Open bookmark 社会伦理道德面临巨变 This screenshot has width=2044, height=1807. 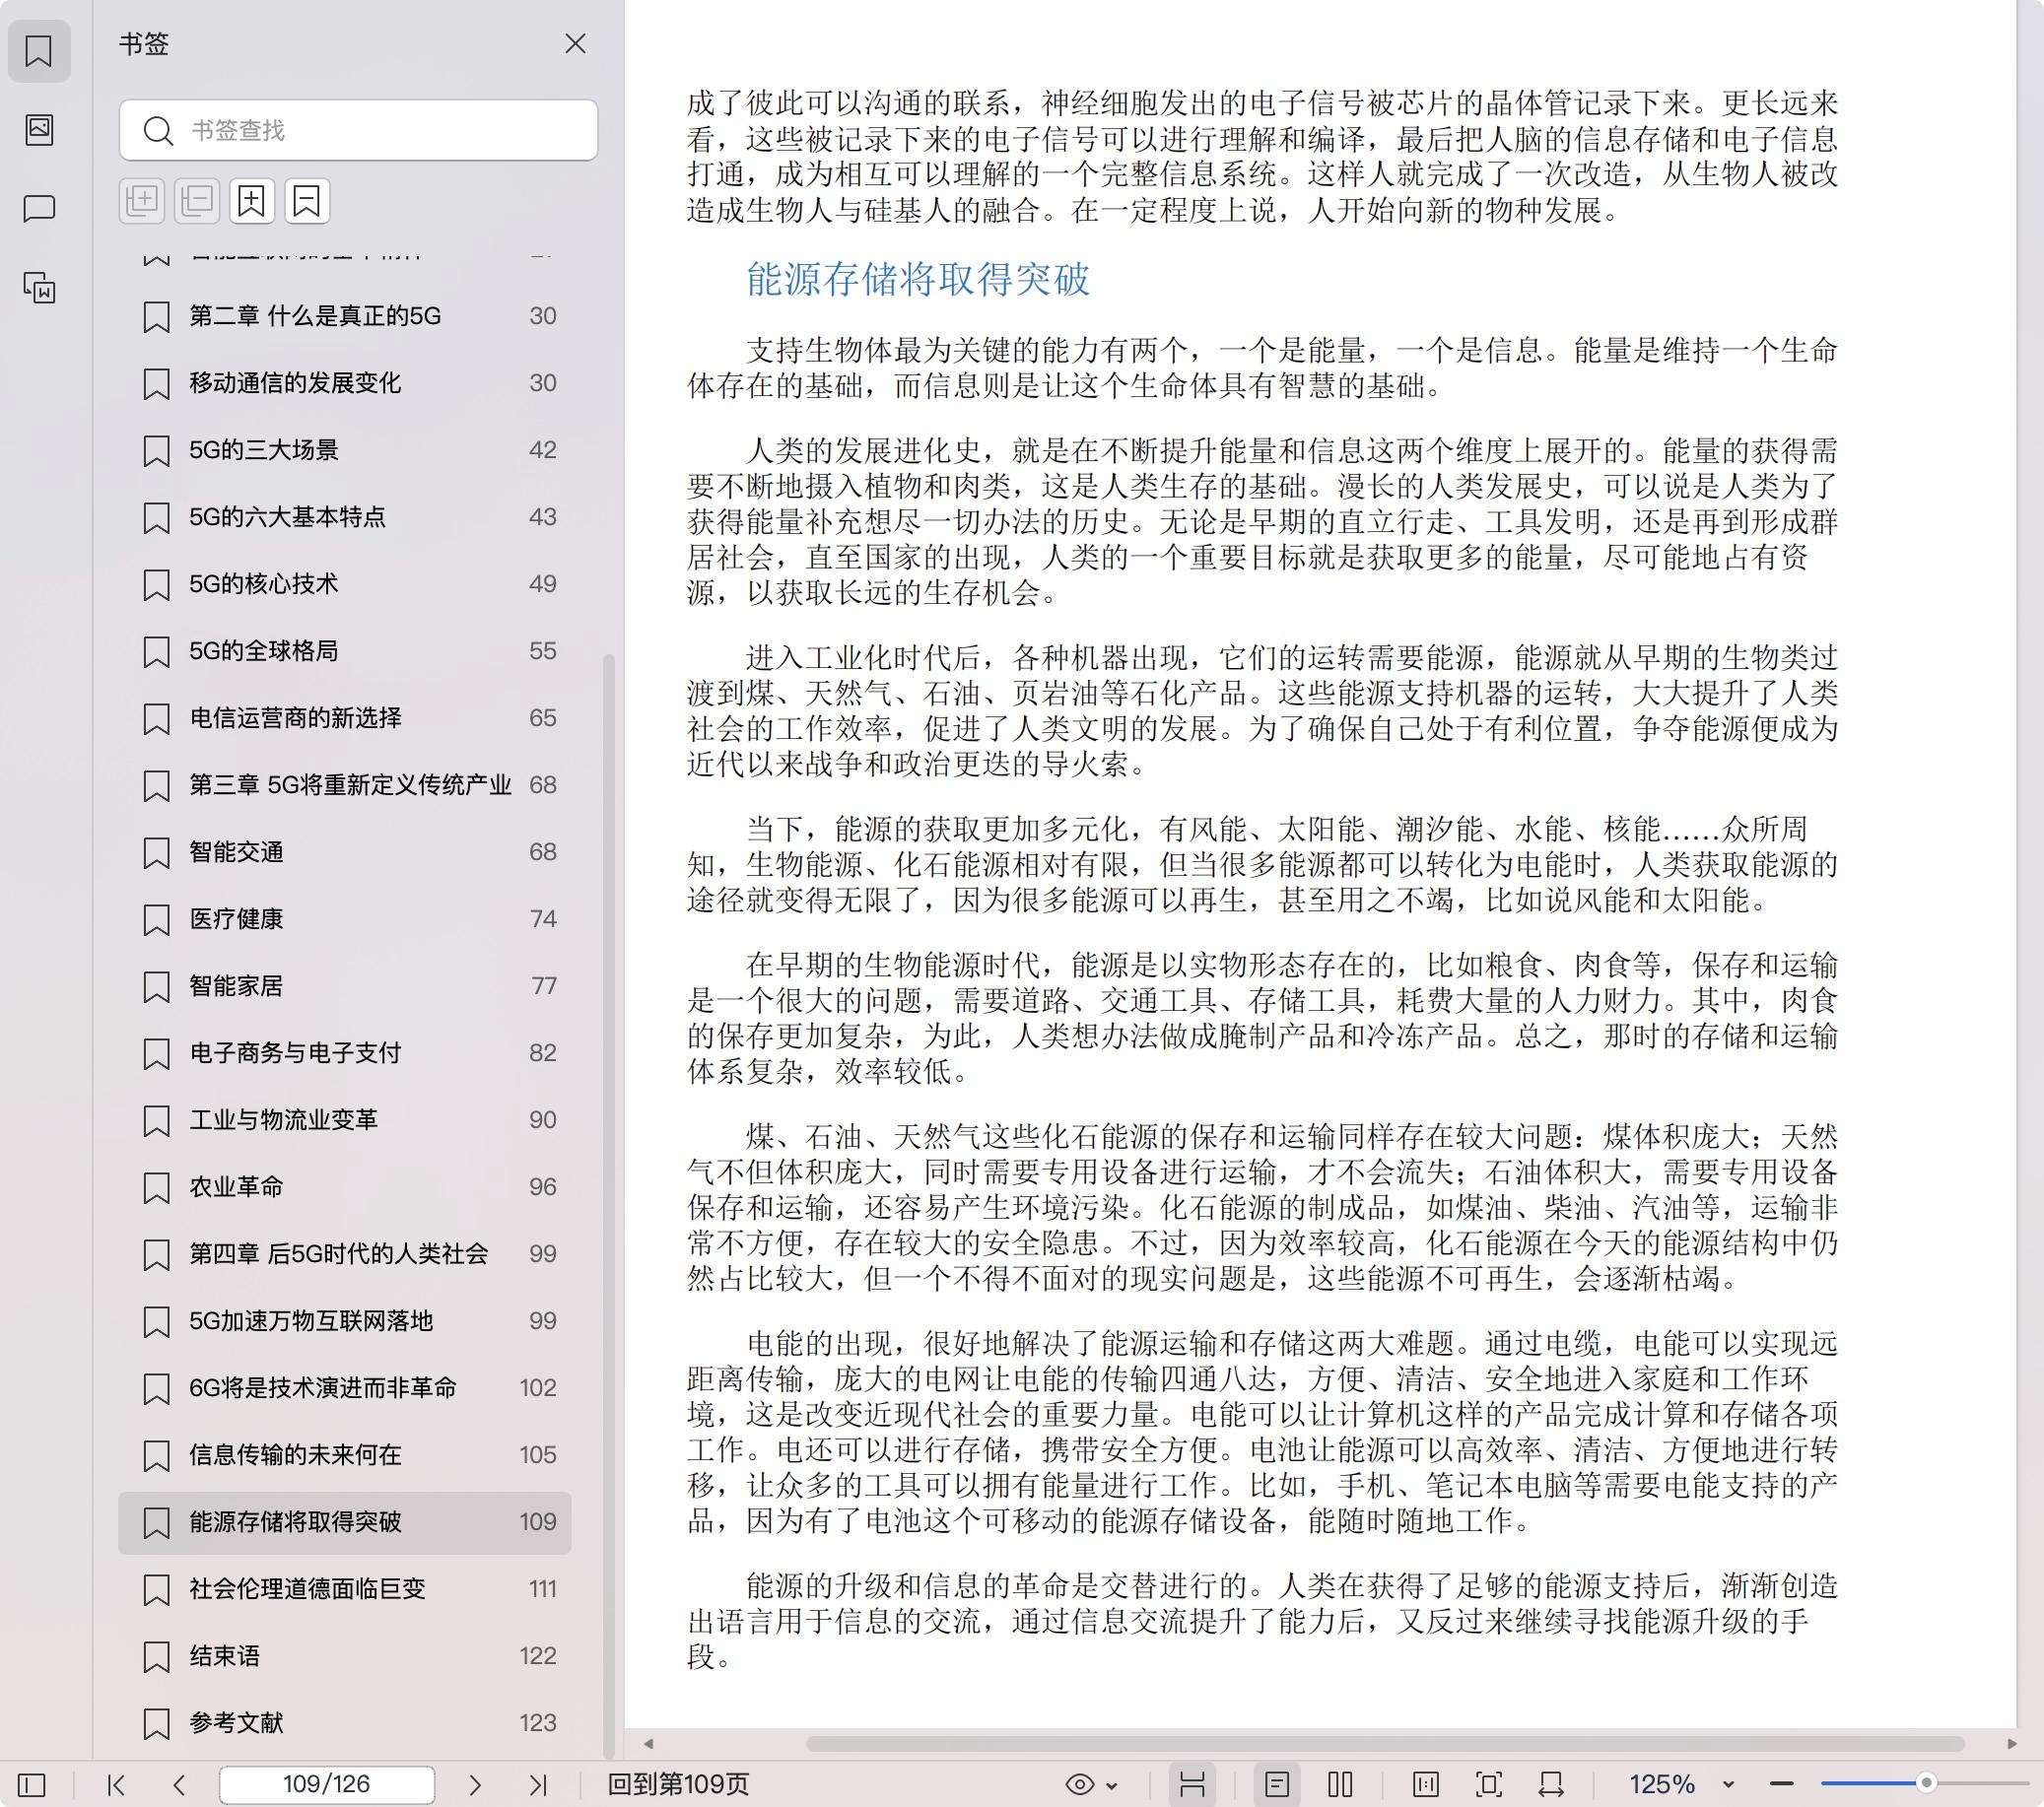point(345,1589)
